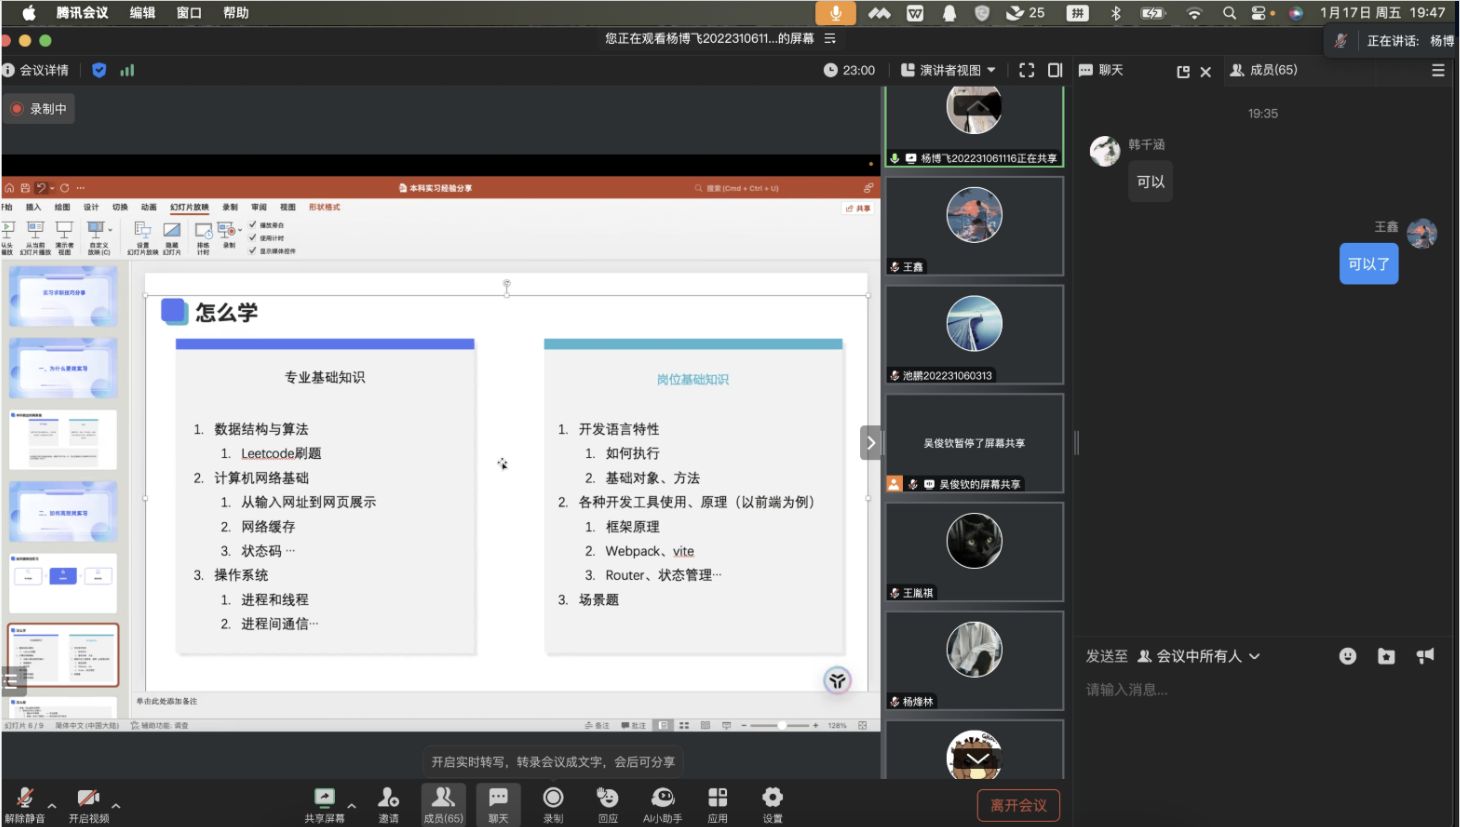
Task: Click the 请输入消息 chat input field
Action: point(1260,690)
